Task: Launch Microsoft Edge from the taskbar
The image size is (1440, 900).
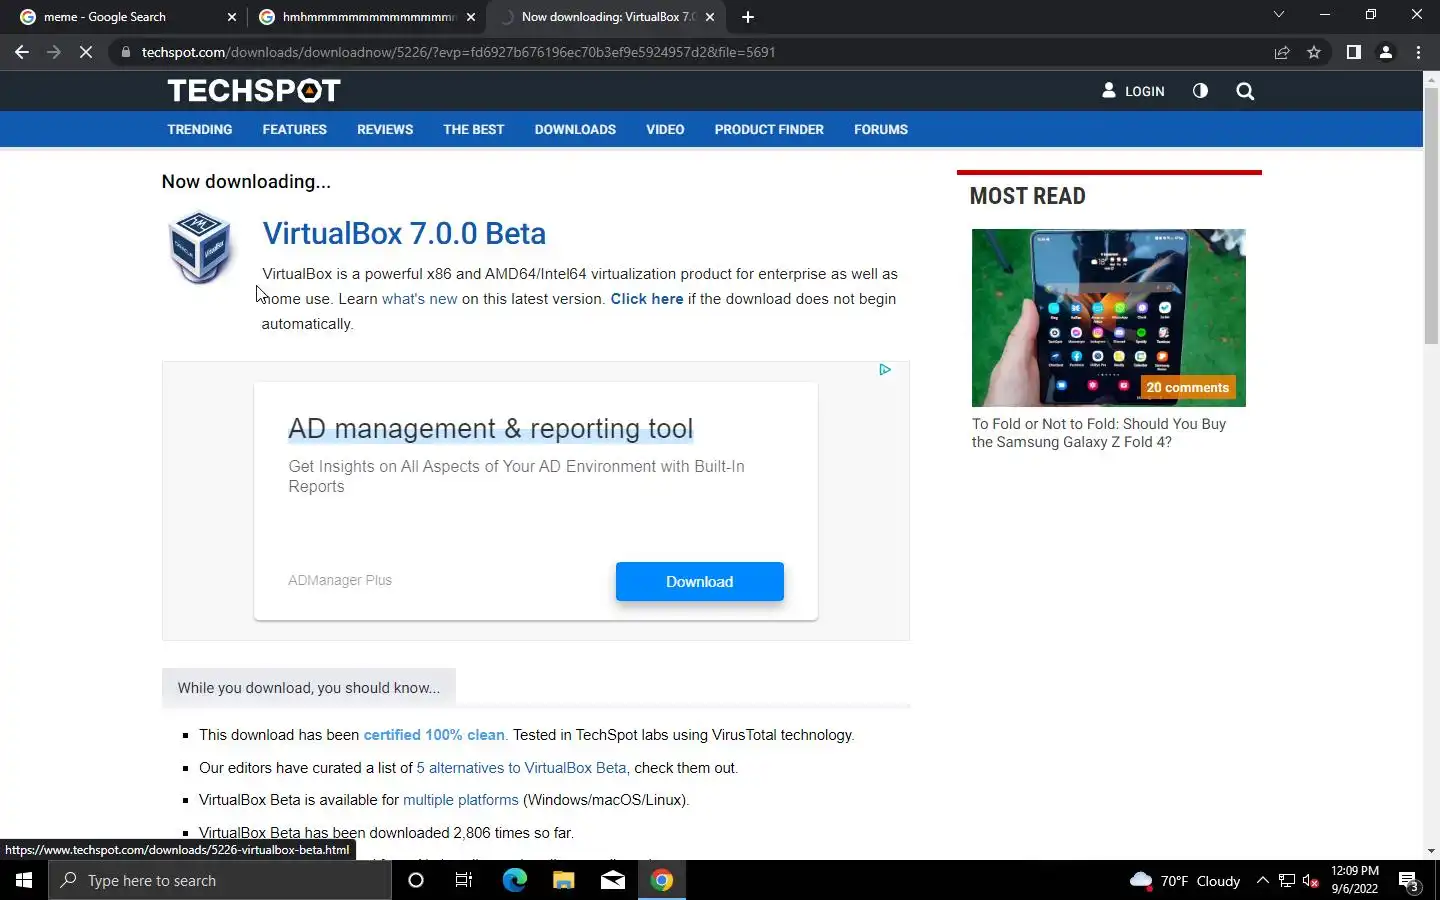Action: pos(514,880)
